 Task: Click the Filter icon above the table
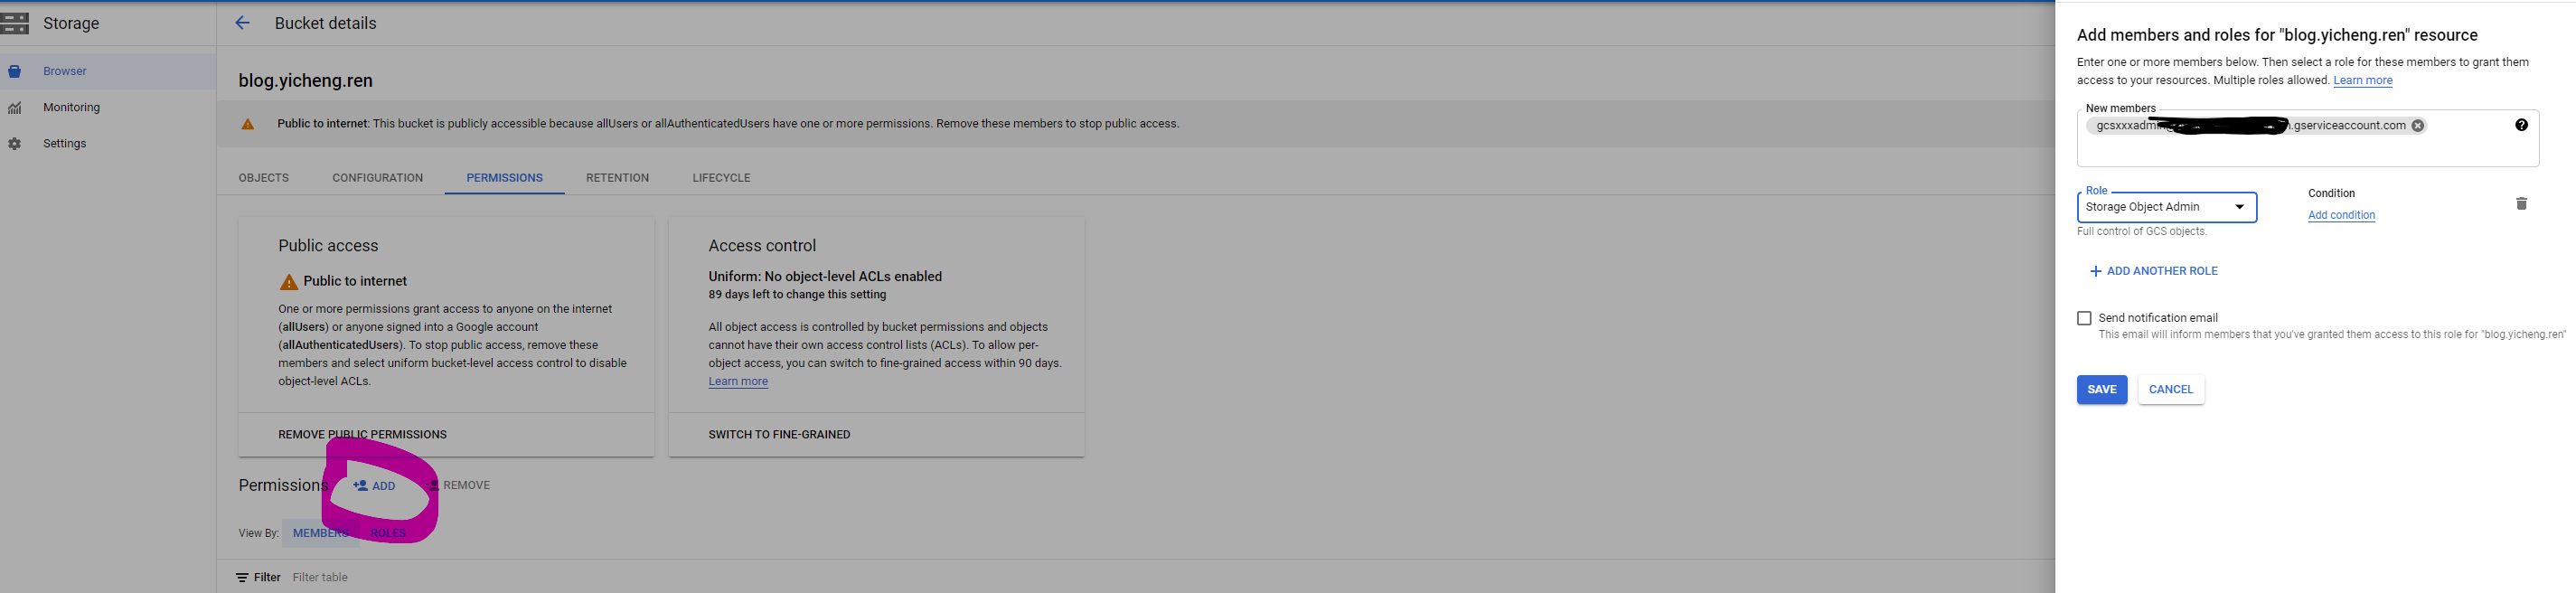[243, 578]
